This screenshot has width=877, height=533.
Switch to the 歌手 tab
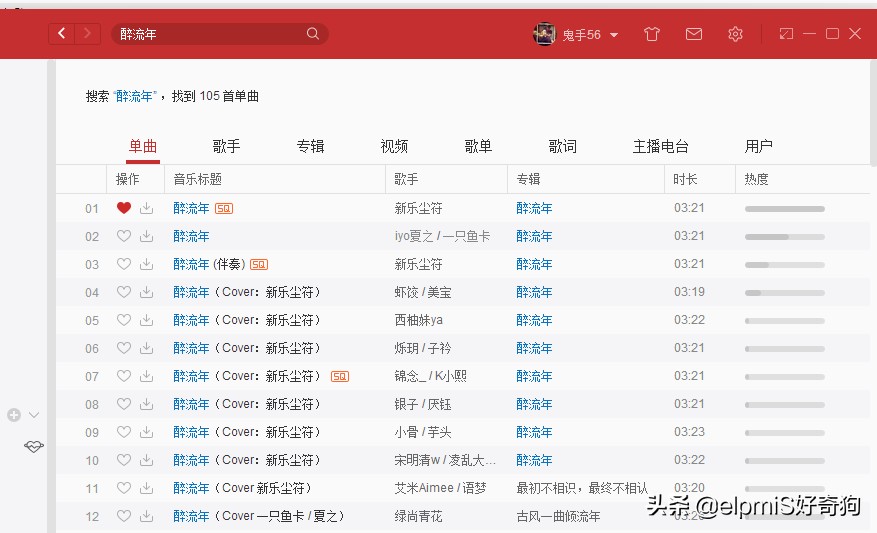pyautogui.click(x=227, y=147)
